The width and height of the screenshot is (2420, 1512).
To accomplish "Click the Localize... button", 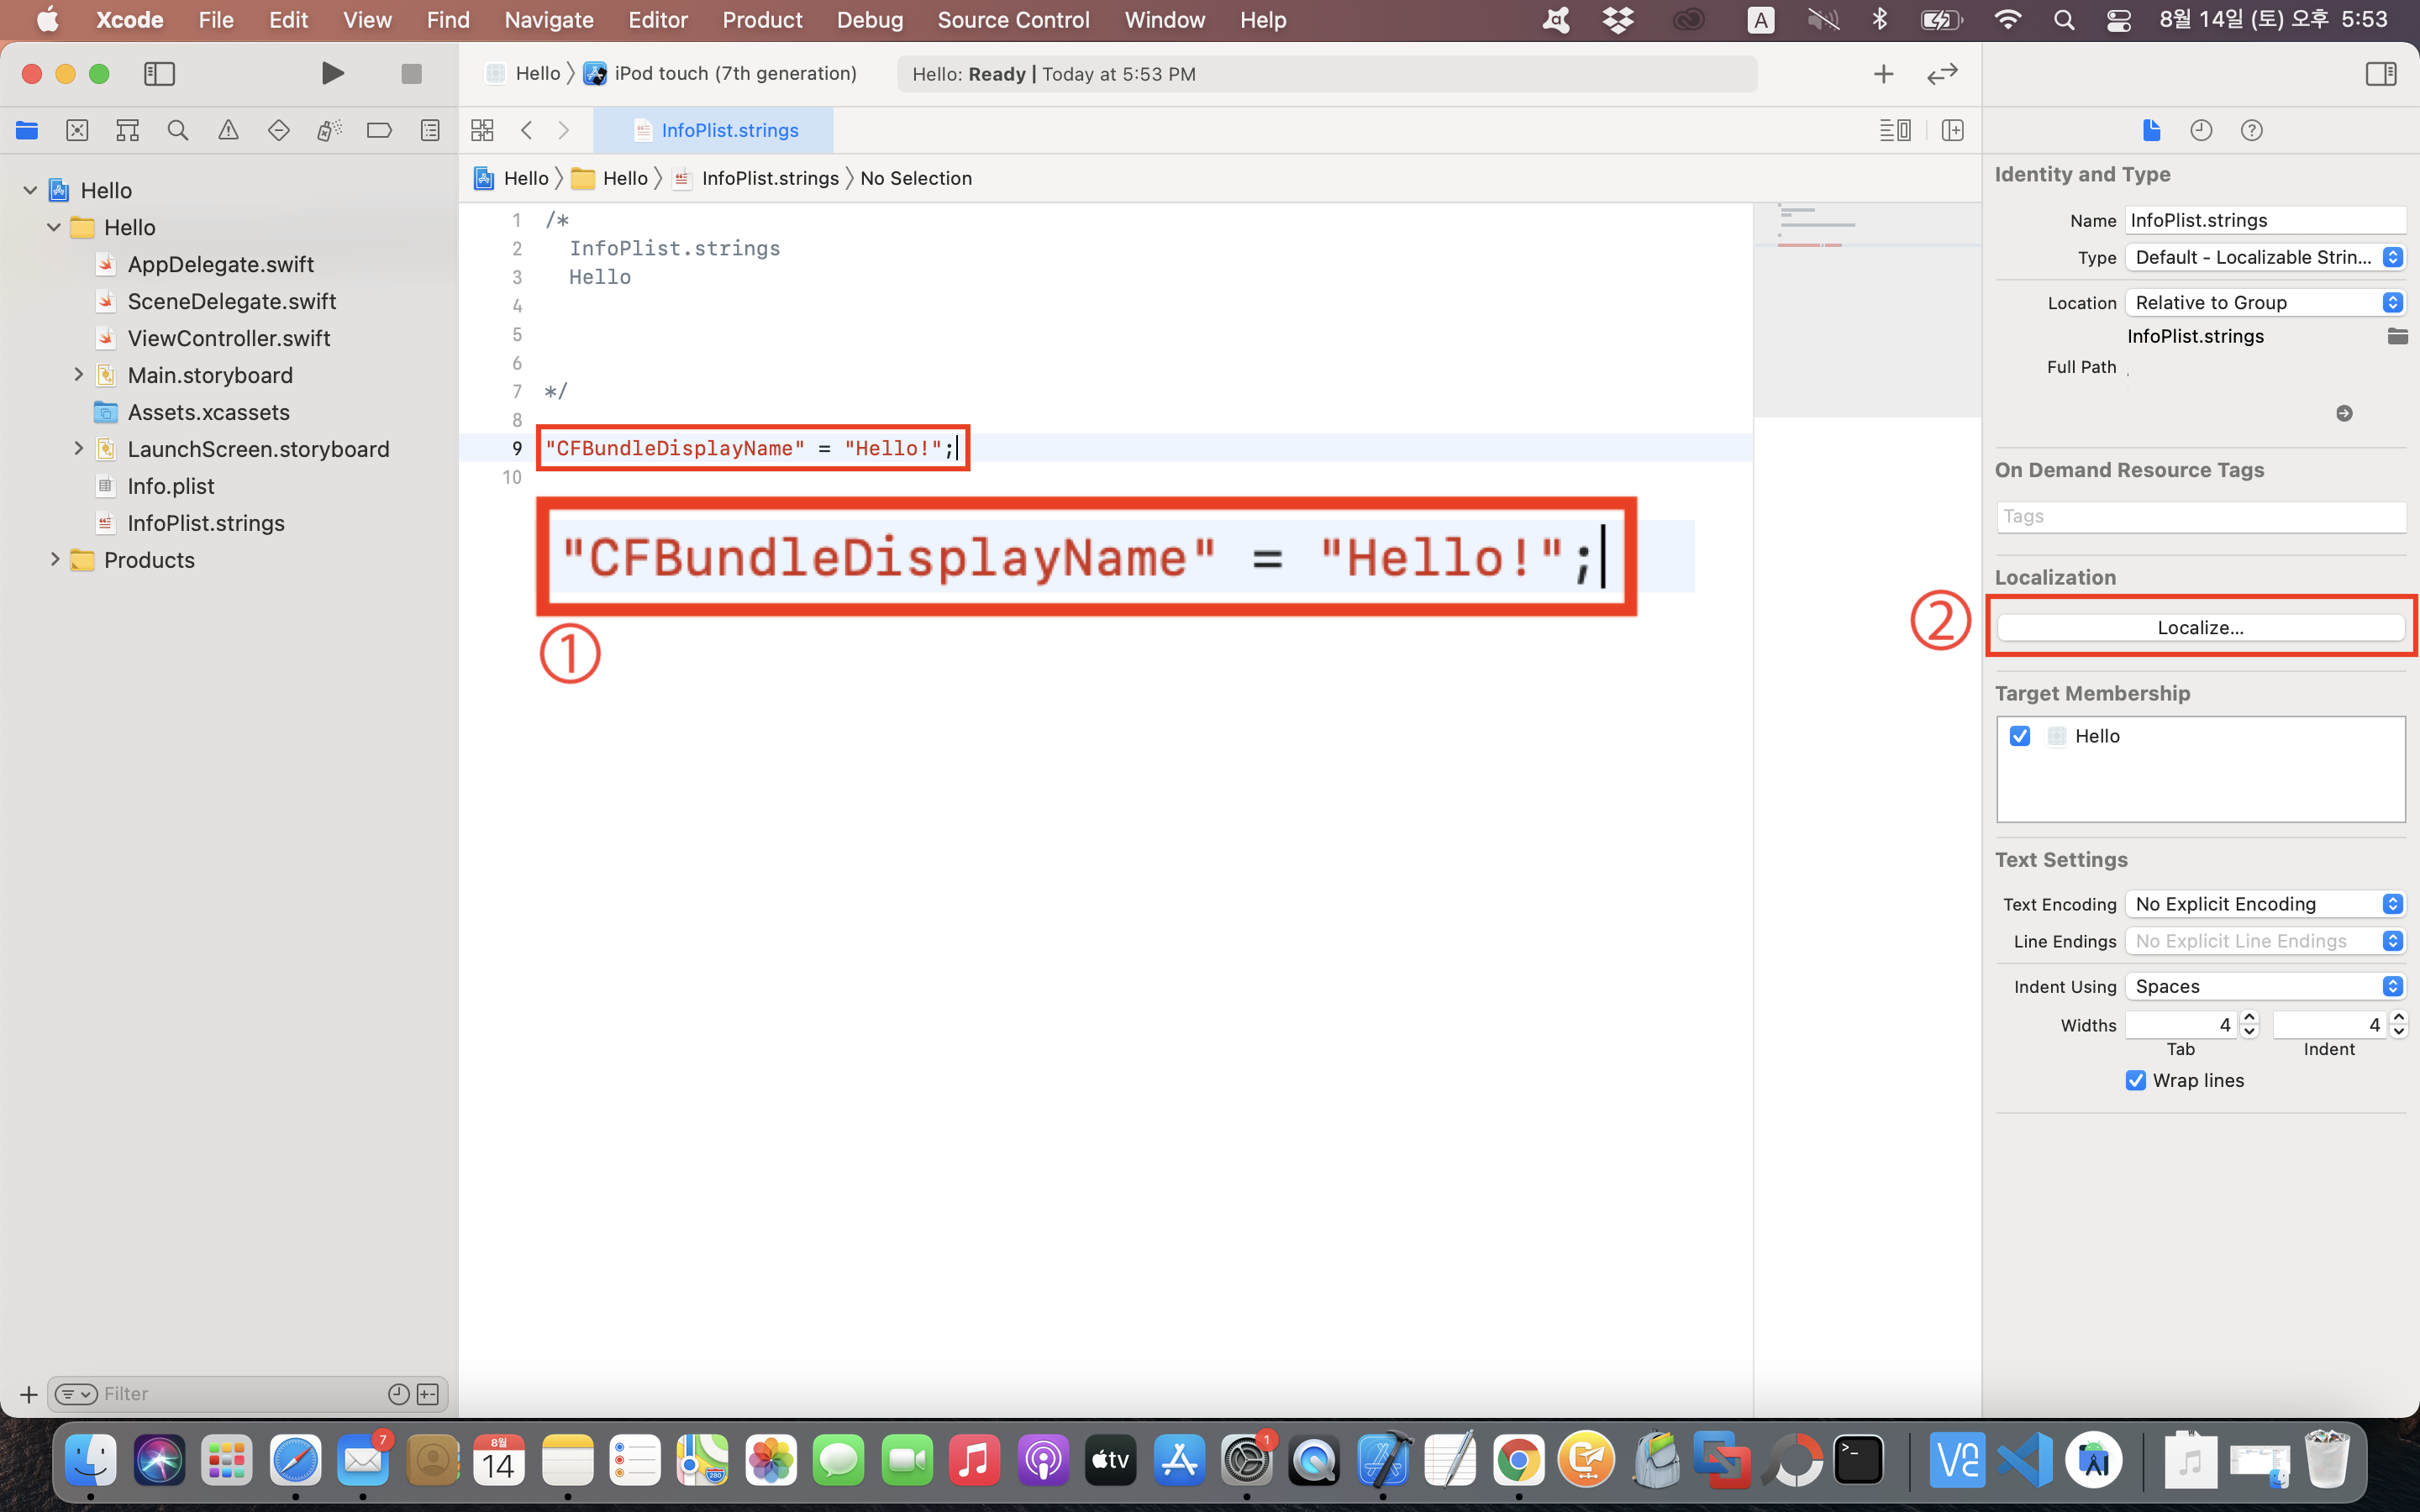I will click(2200, 628).
